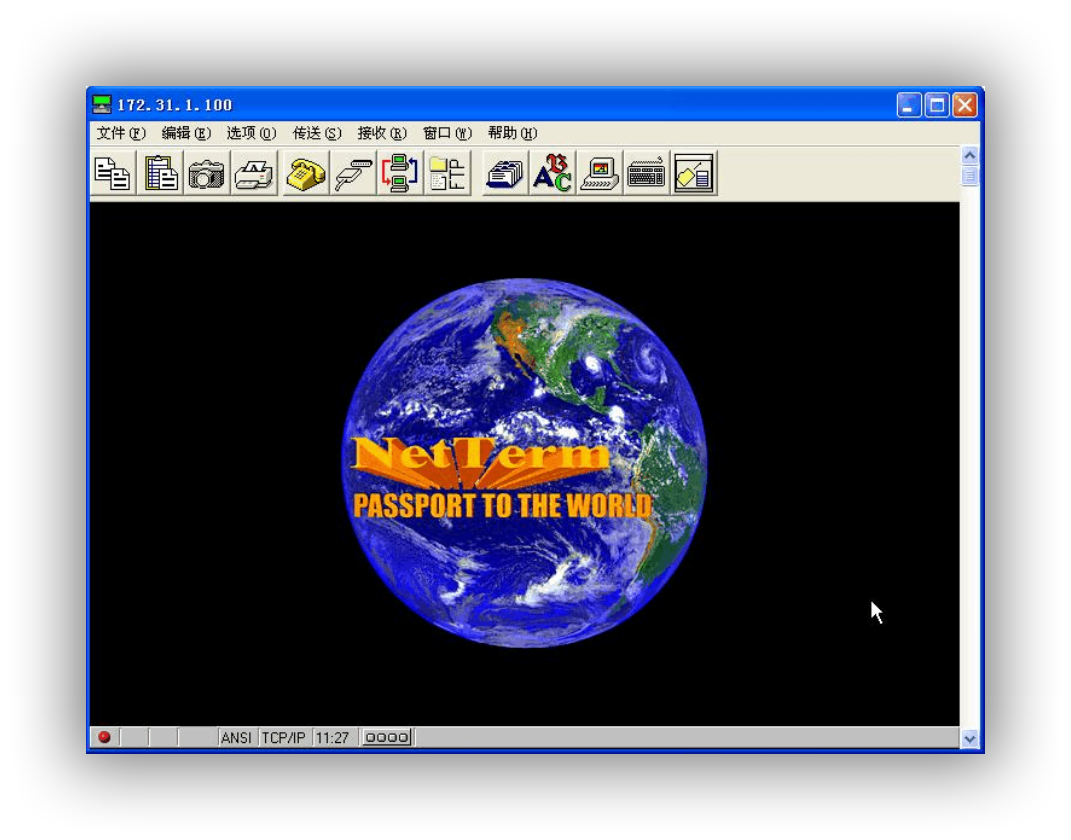Image resolution: width=1071 pixels, height=840 pixels.
Task: Click the Copy toolbar icon
Action: [113, 173]
